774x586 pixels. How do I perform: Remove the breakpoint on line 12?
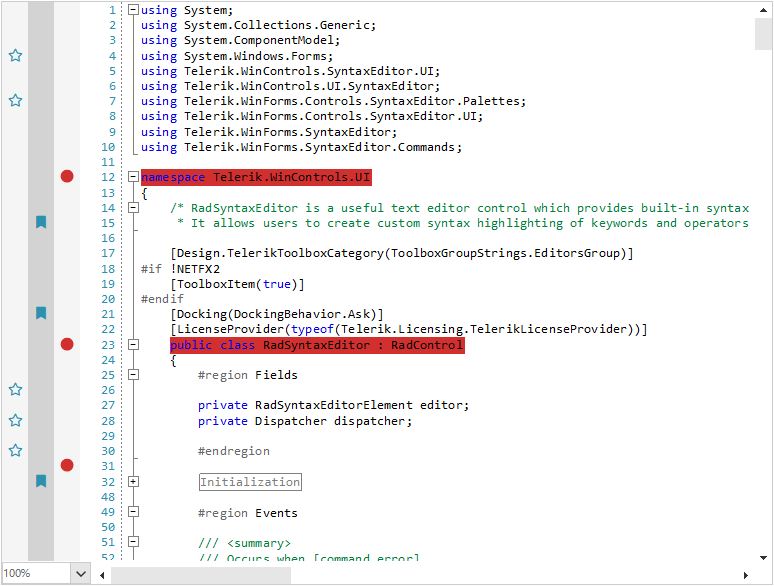pos(67,176)
